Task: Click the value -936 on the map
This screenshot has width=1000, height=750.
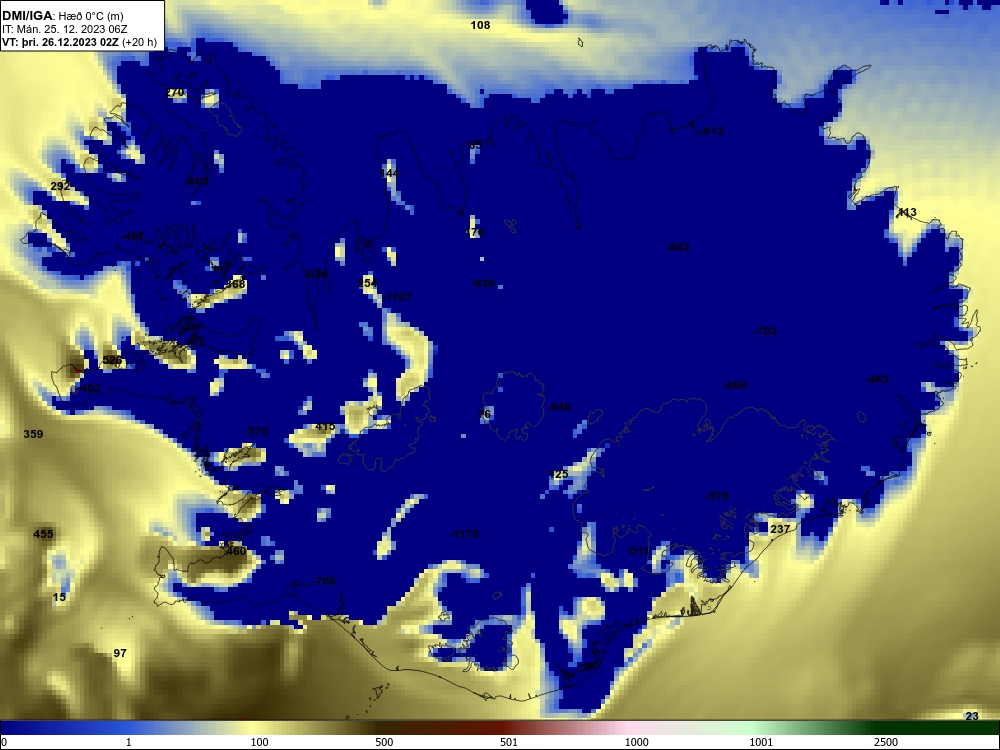Action: pyautogui.click(x=483, y=283)
